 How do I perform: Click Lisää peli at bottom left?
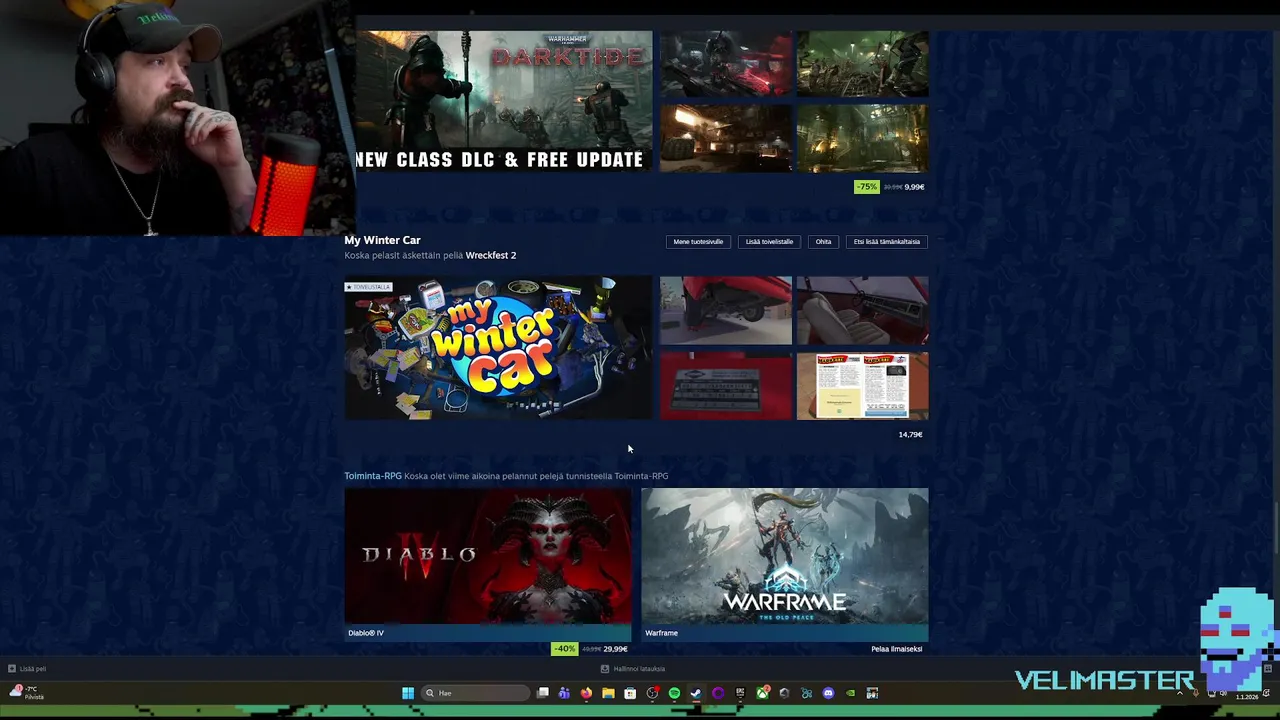point(33,669)
